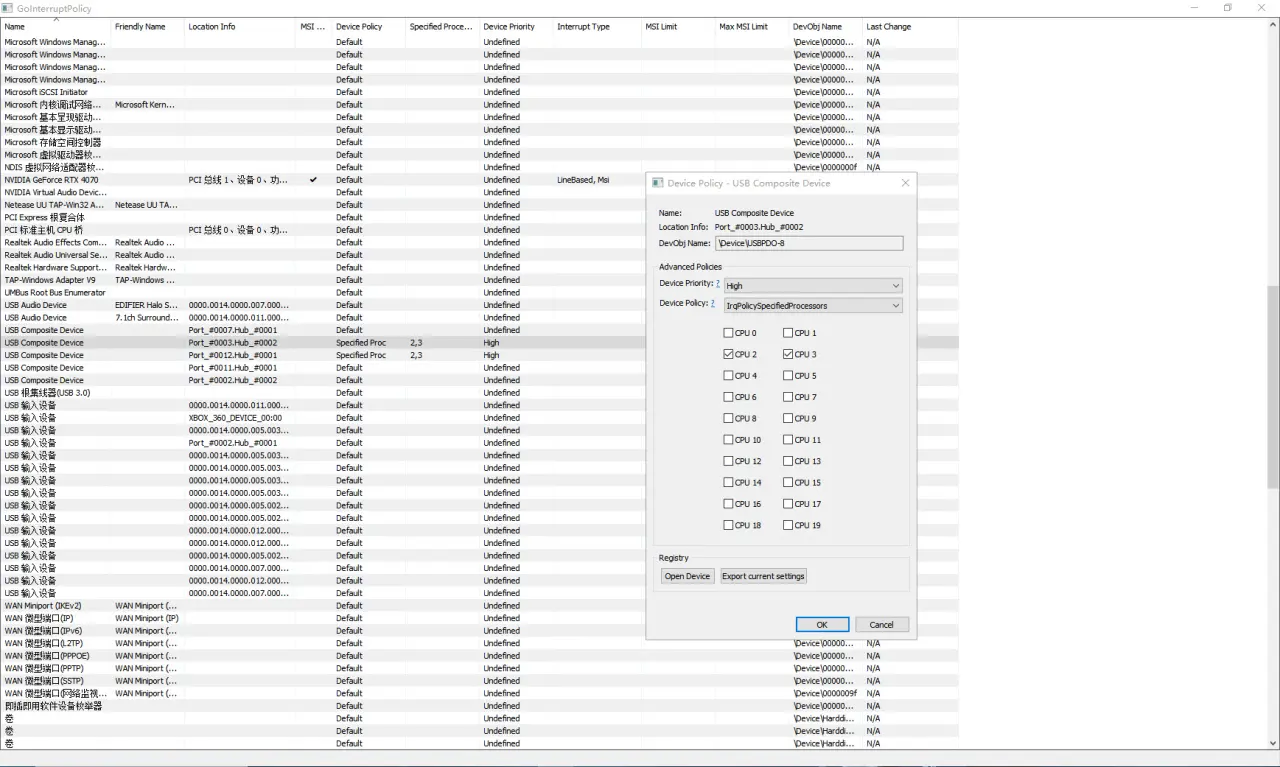Open the IrqPolicySpecifiedProcessors policy dropdown
Image resolution: width=1280 pixels, height=767 pixels.
click(813, 306)
